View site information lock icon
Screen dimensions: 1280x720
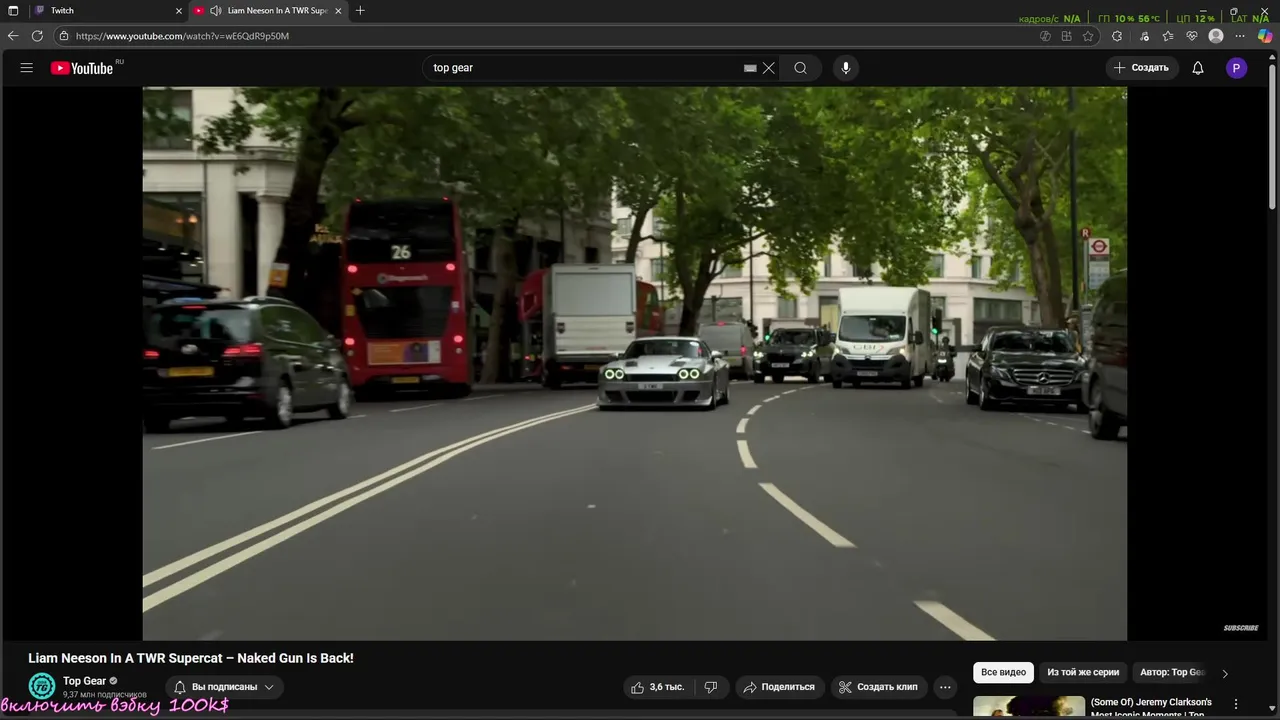[64, 36]
